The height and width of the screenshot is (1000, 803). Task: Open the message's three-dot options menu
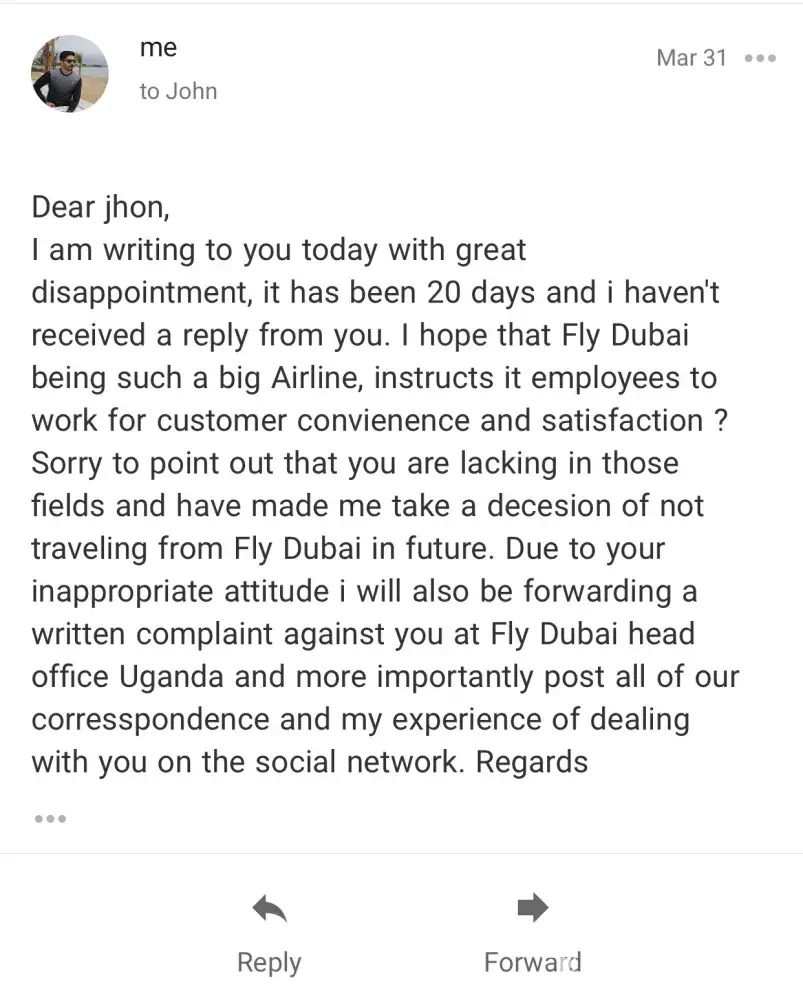click(x=760, y=58)
